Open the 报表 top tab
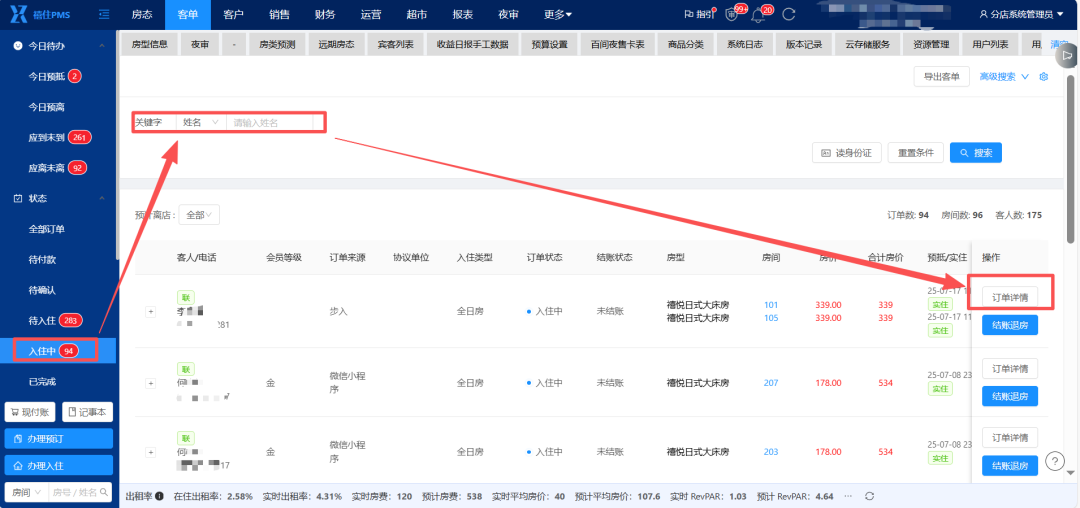This screenshot has width=1080, height=508. (x=463, y=14)
